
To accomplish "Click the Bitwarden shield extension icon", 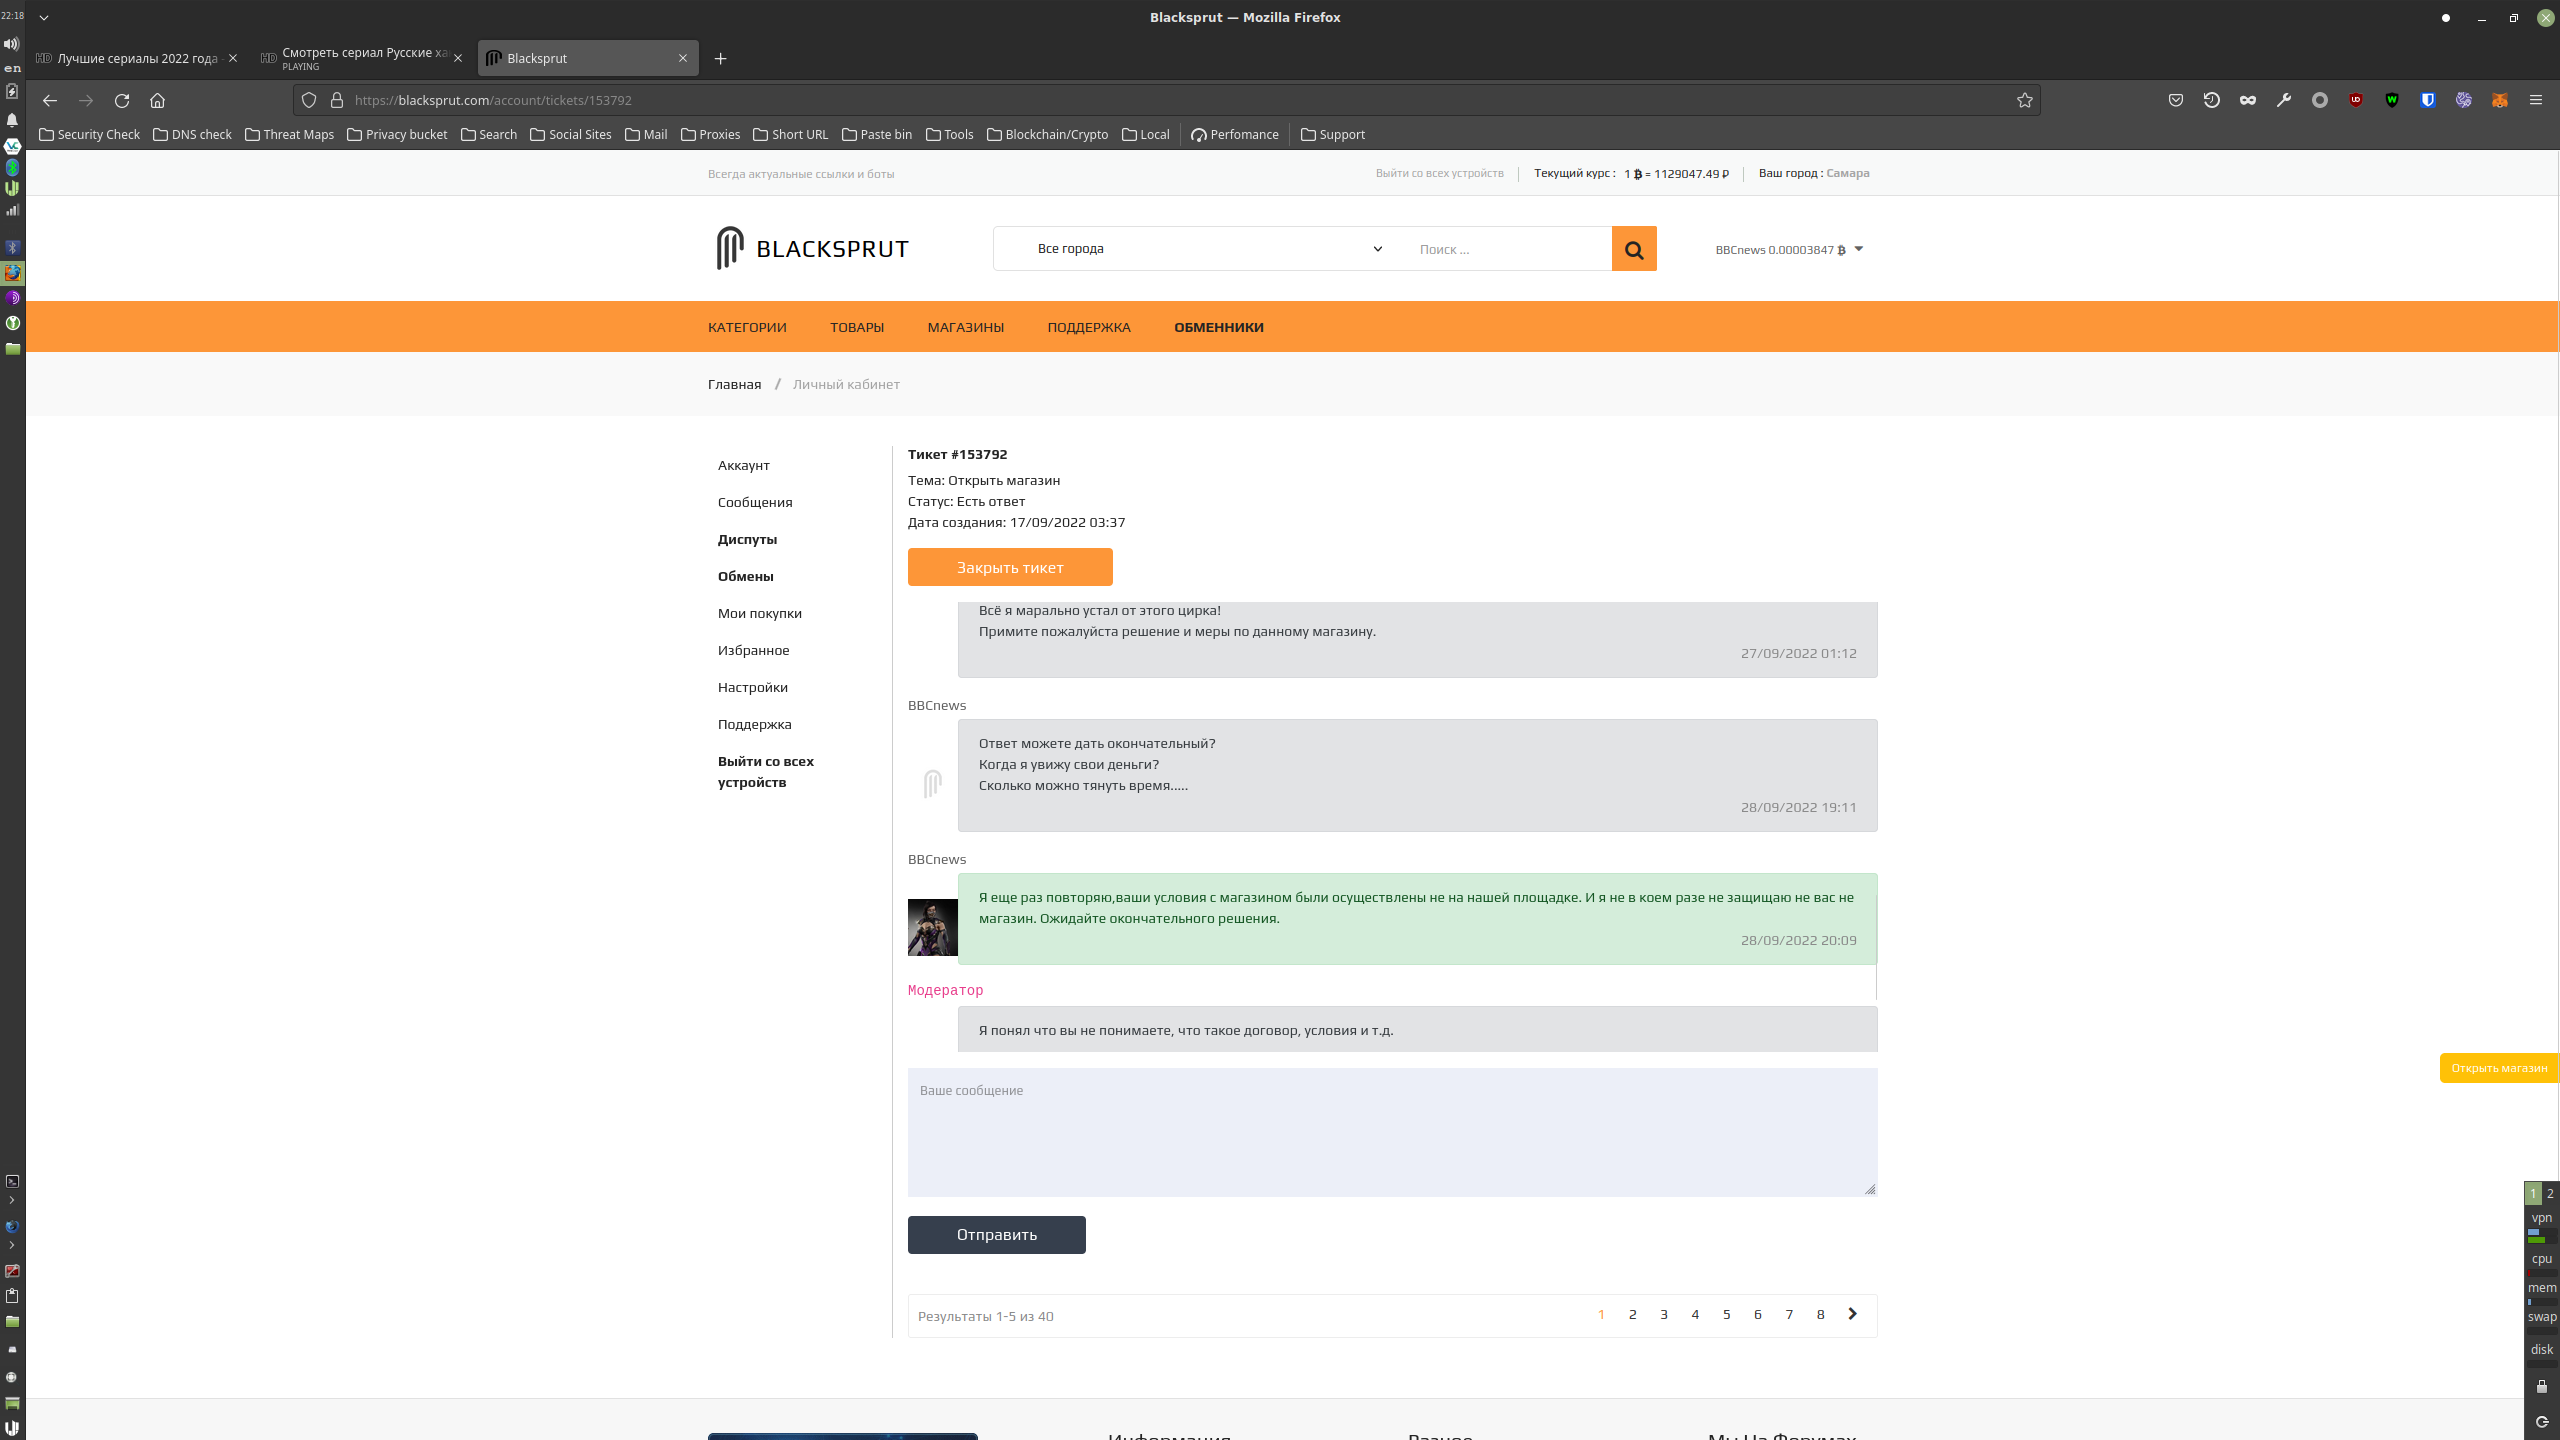I will coord(2428,100).
